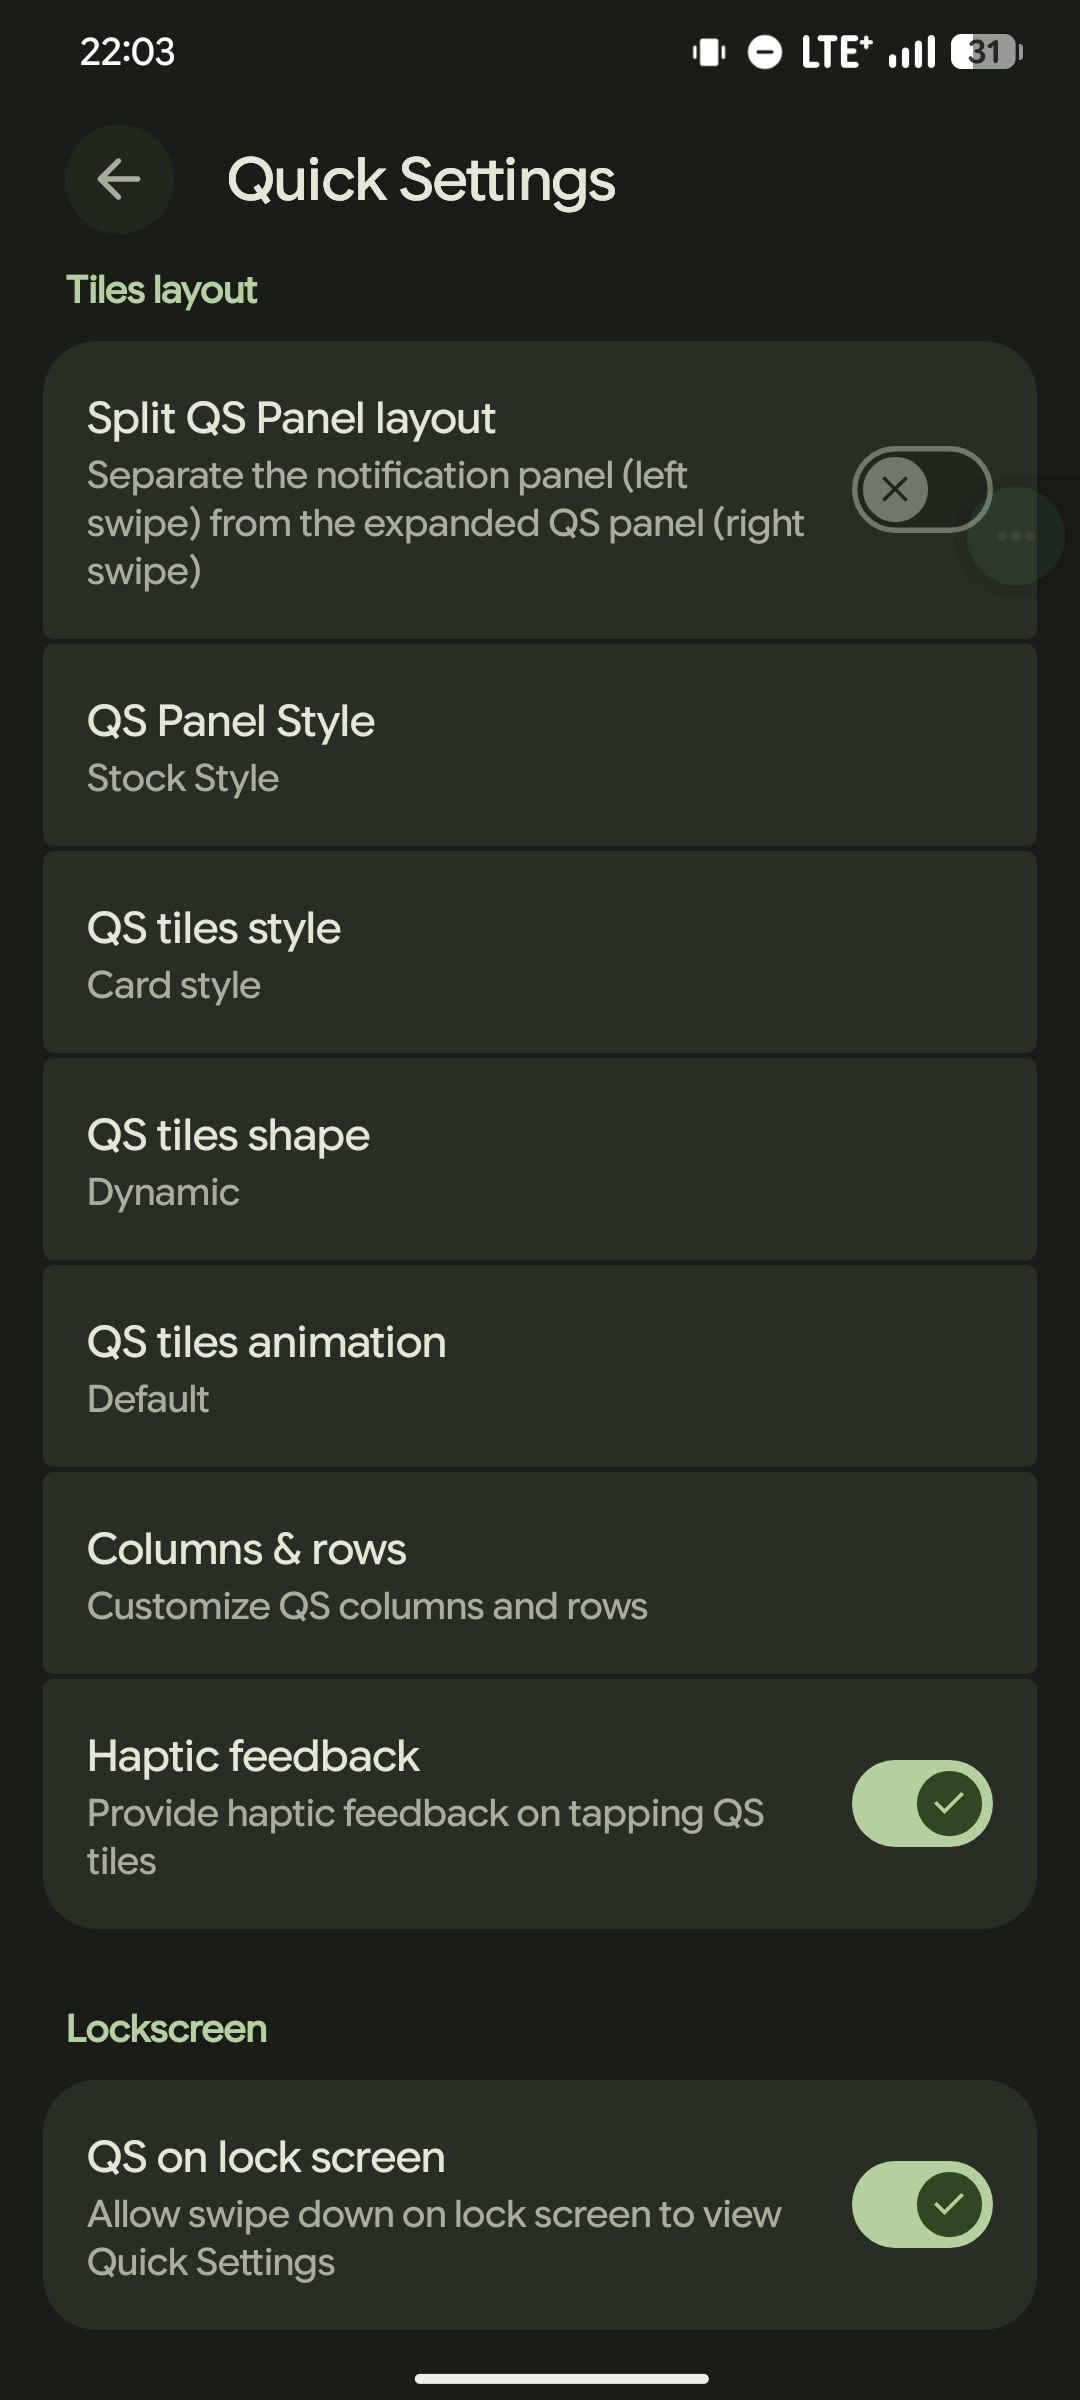
Task: Tap the Haptic feedback description text
Action: (425, 1837)
